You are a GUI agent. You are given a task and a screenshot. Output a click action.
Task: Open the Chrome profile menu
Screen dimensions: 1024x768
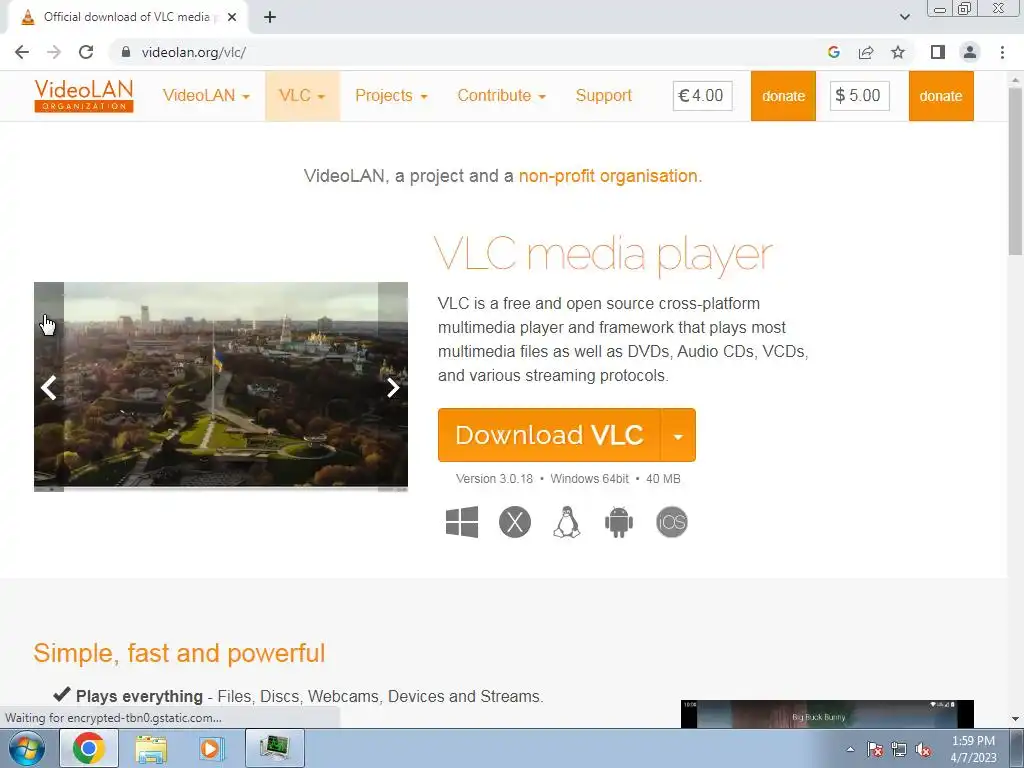click(x=970, y=52)
